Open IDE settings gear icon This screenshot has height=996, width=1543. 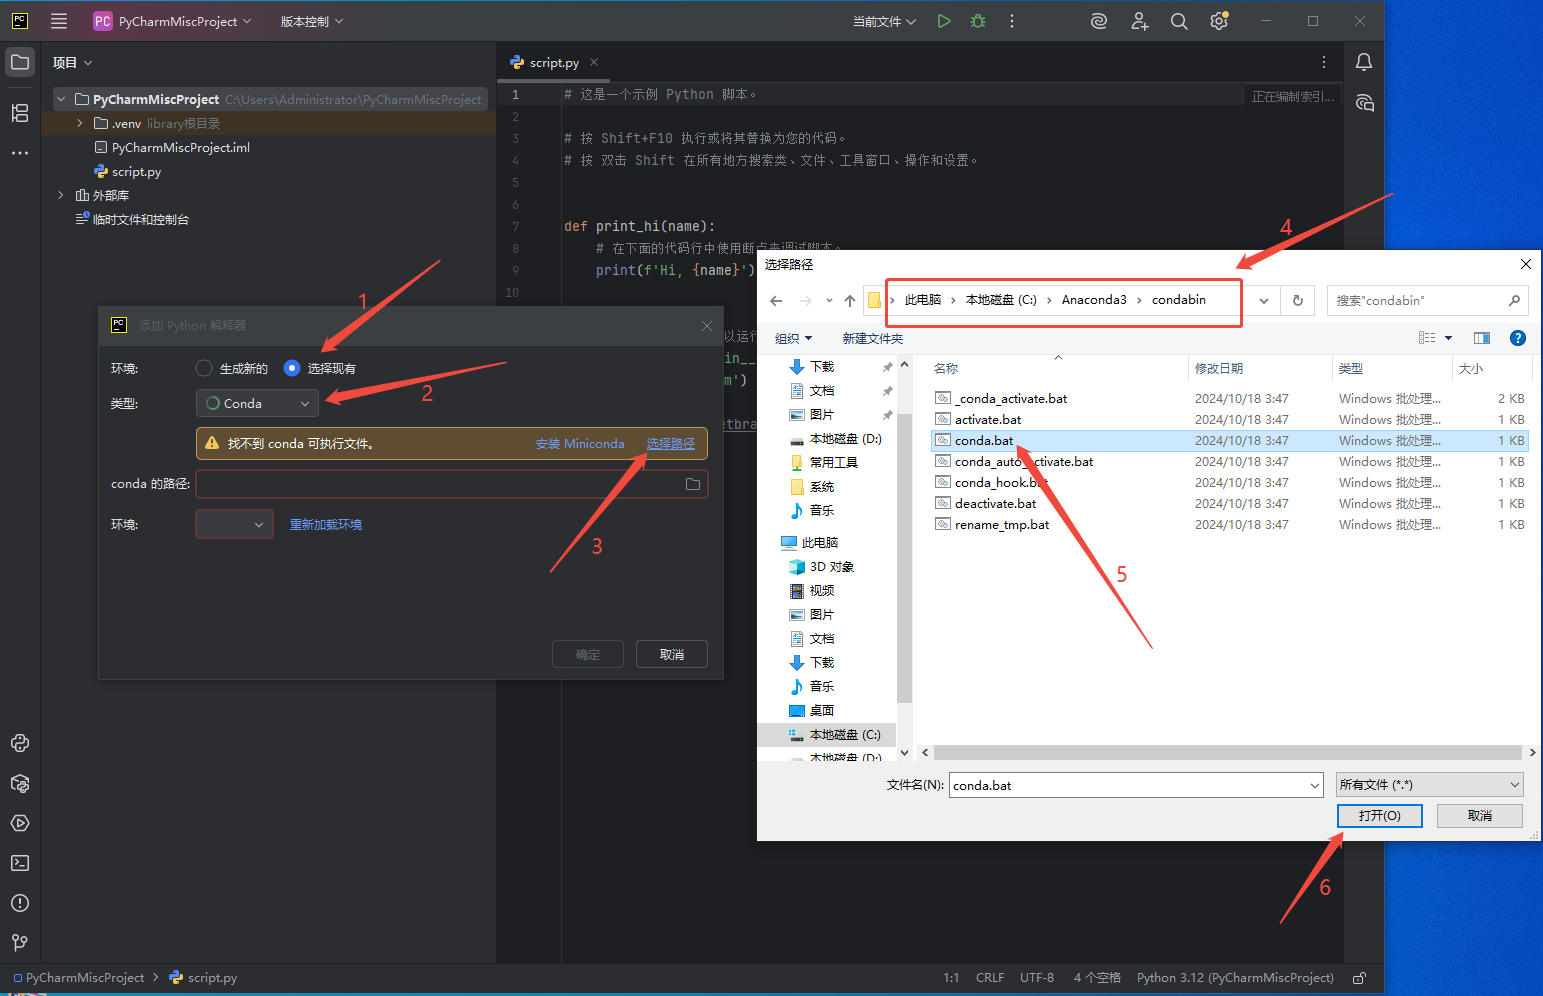[x=1218, y=21]
